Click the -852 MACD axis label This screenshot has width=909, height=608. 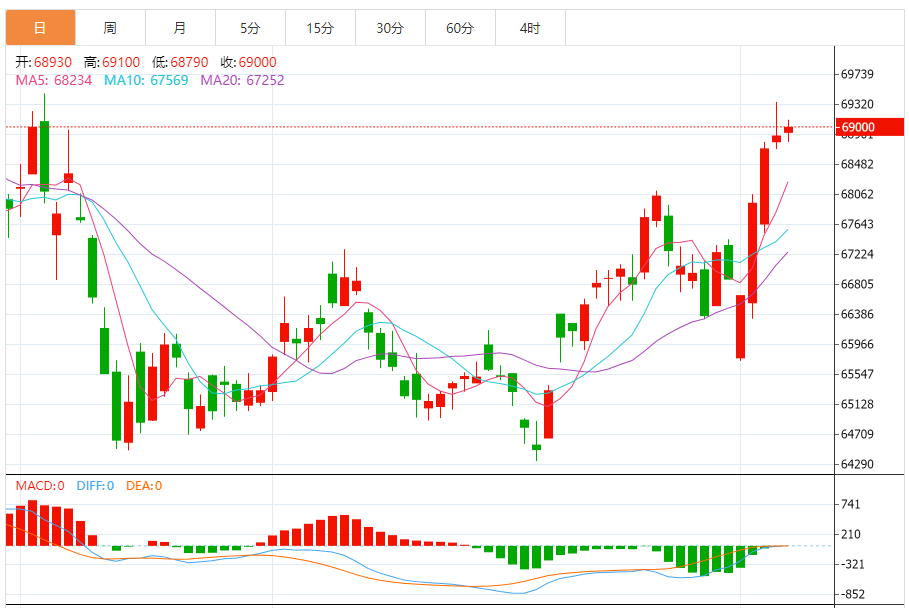tap(852, 594)
